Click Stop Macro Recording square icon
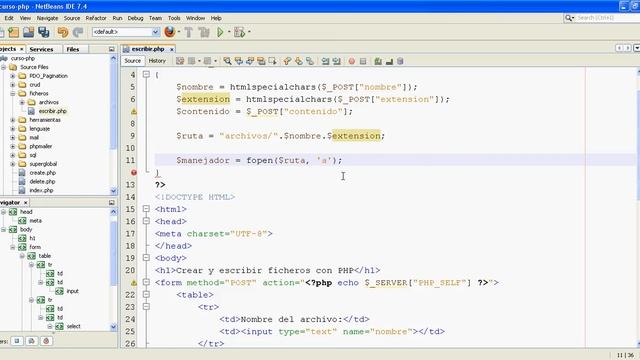Viewport: 640px width, 360px height. pos(363,61)
